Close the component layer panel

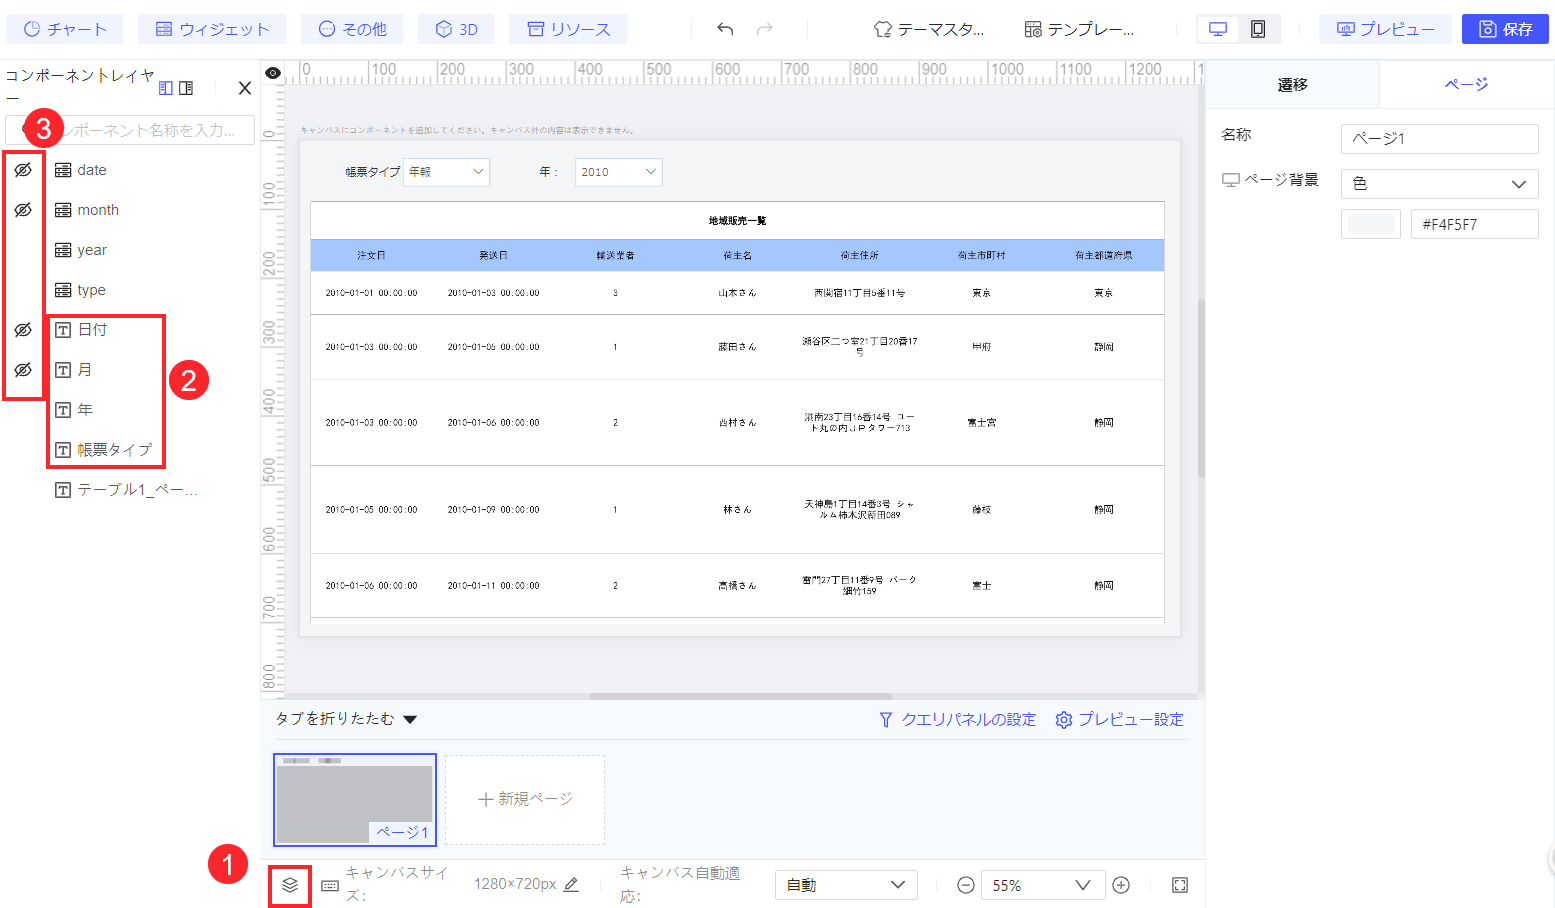point(245,88)
